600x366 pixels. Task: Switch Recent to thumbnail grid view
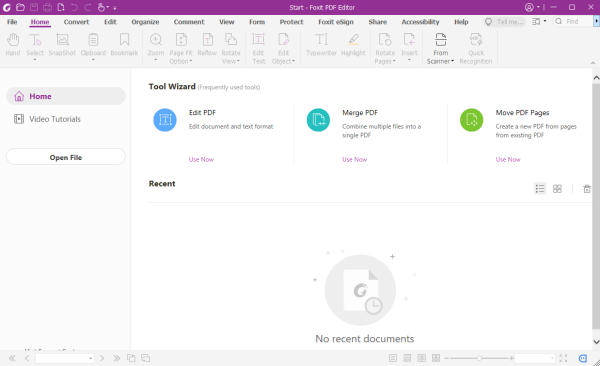point(557,189)
